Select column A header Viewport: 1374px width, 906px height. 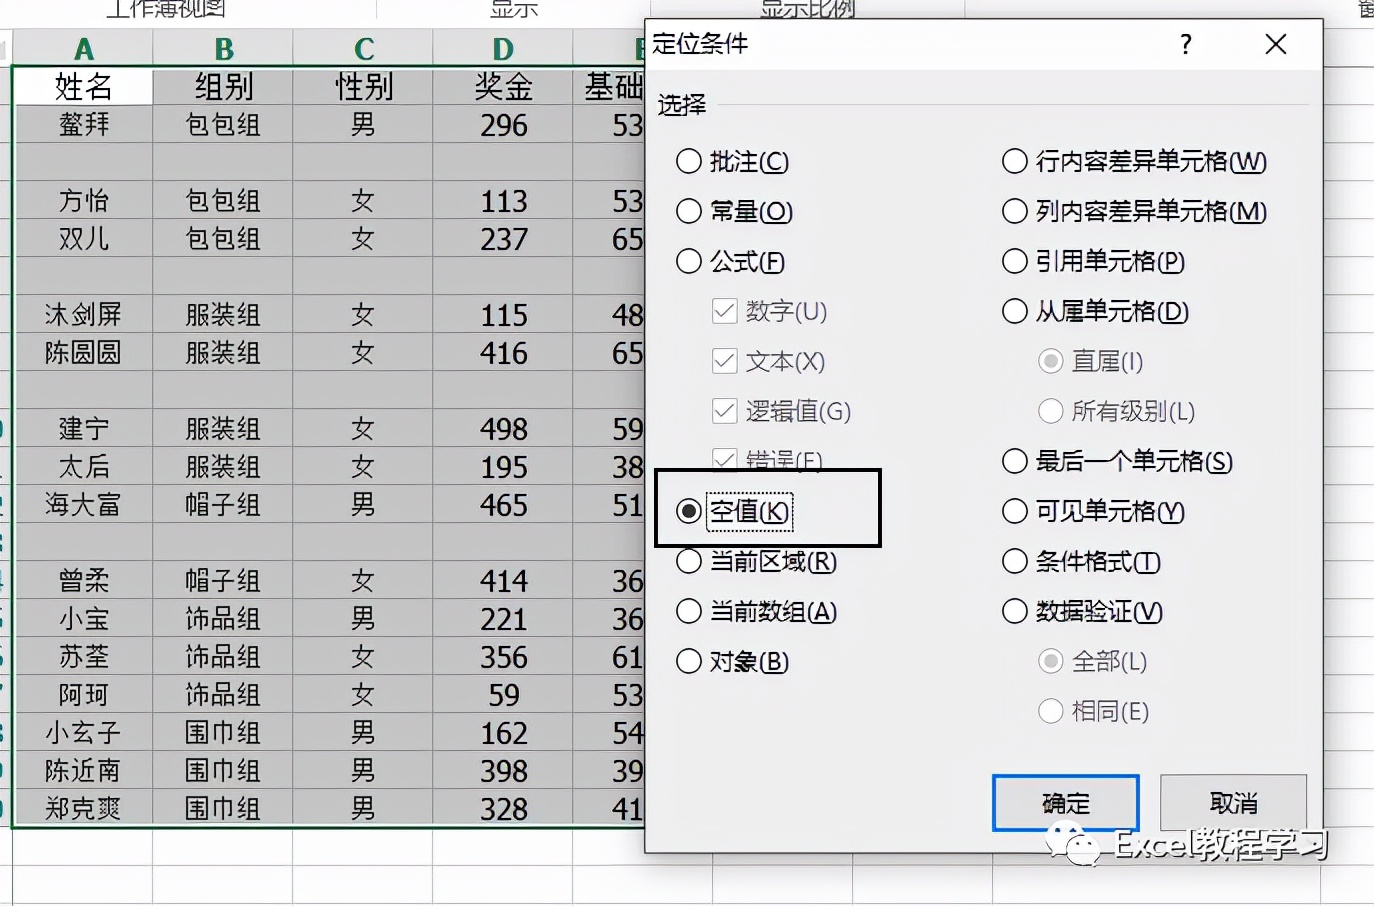point(83,48)
